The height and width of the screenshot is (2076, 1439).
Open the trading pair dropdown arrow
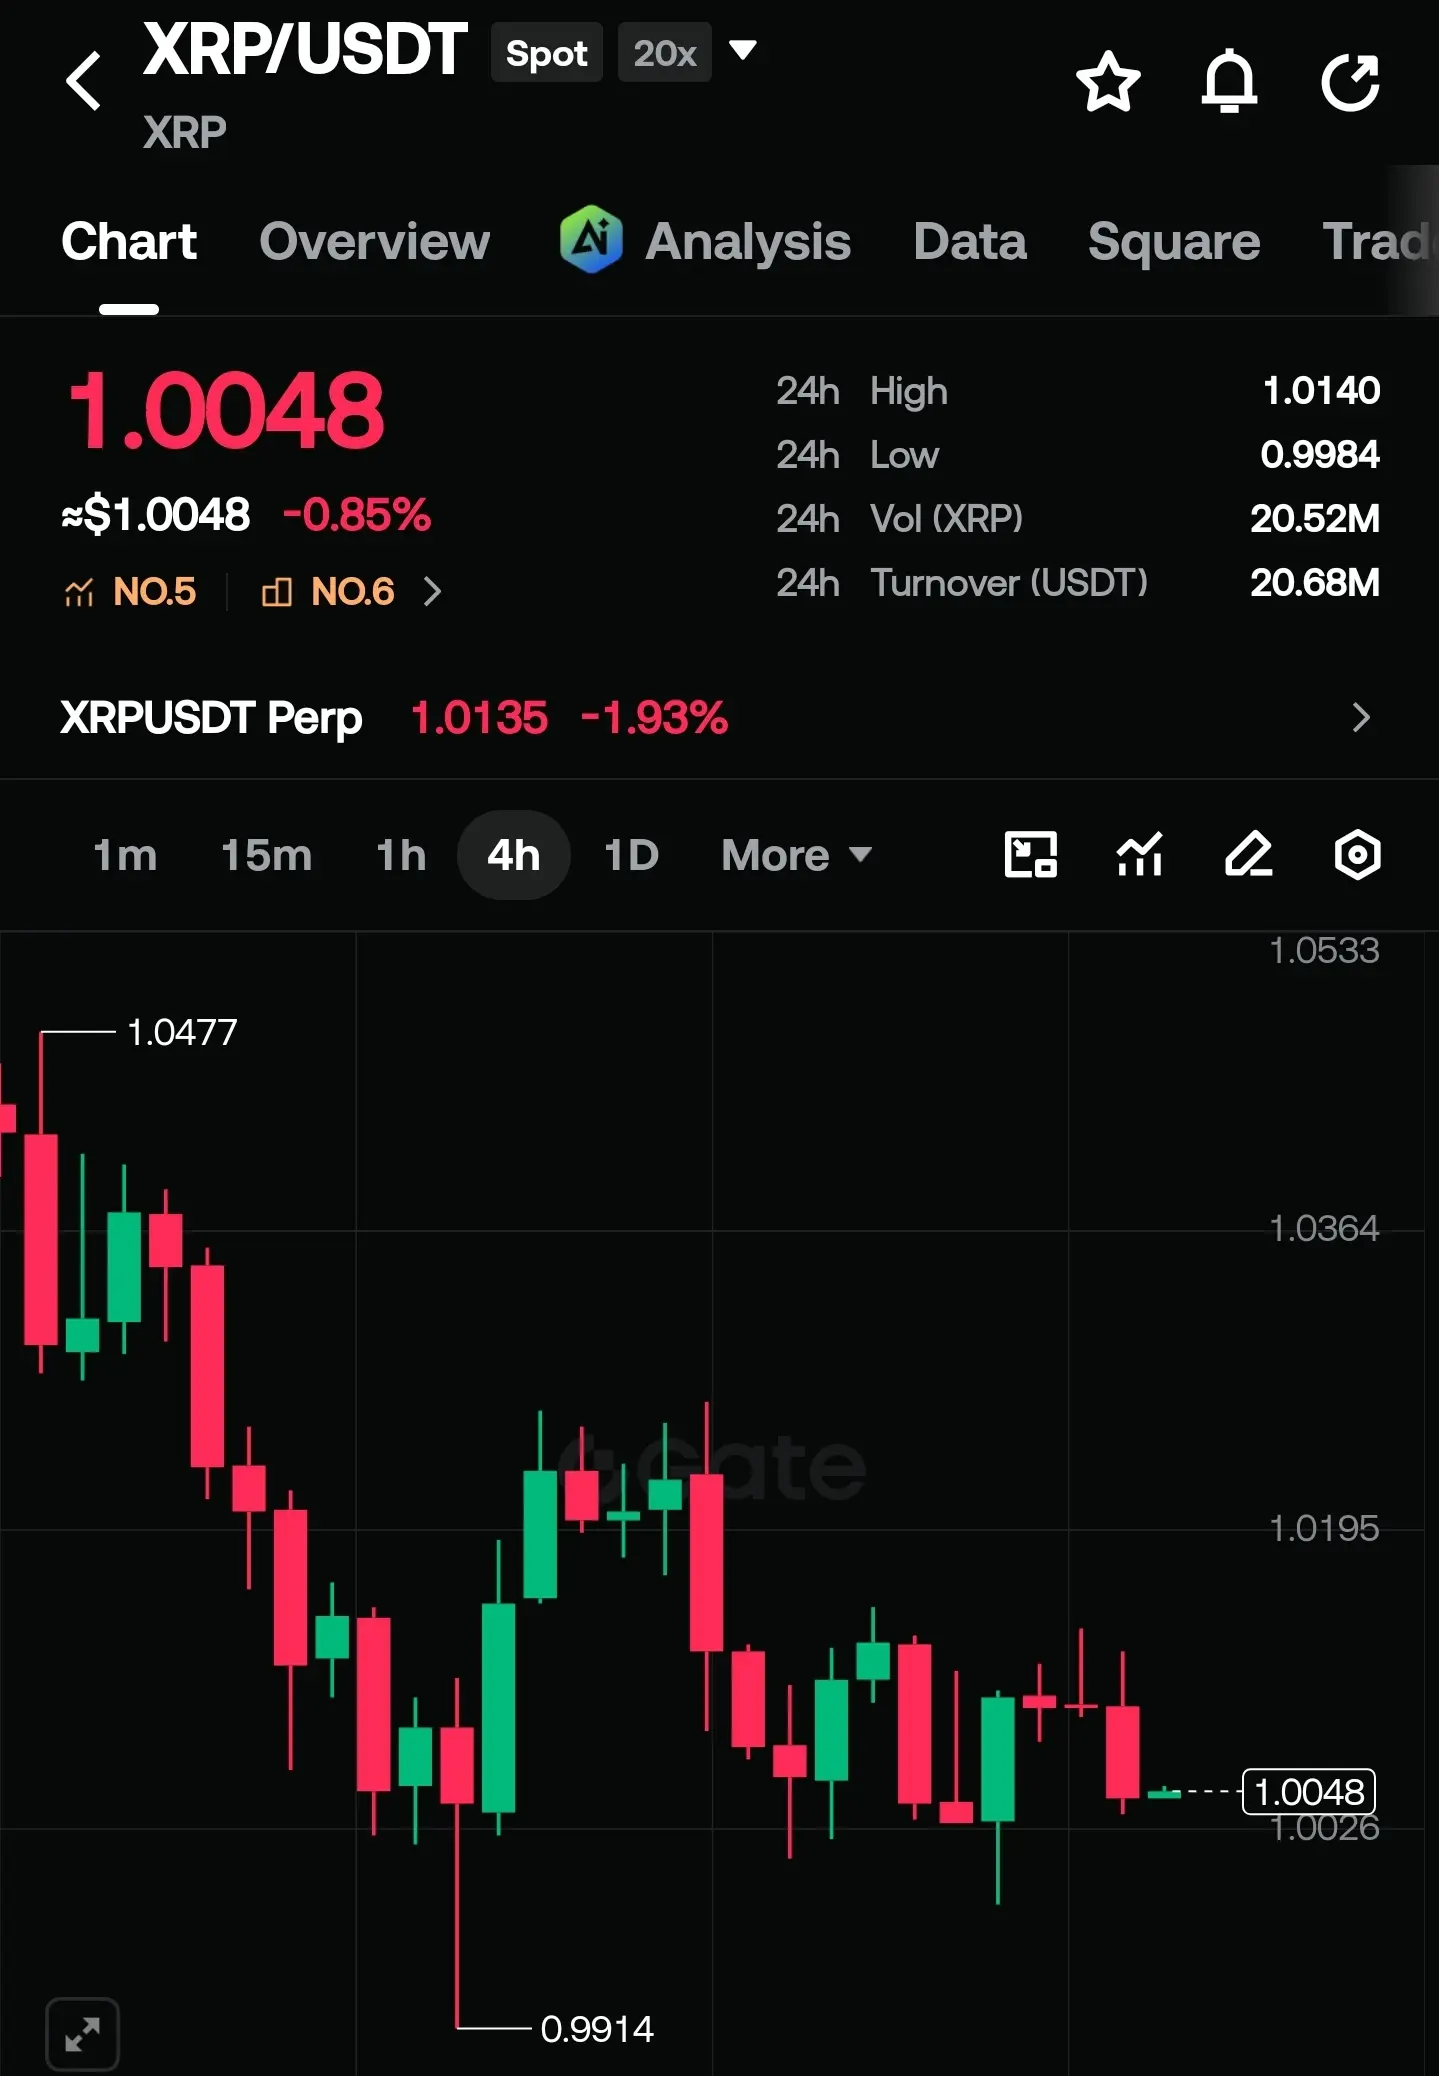click(742, 50)
